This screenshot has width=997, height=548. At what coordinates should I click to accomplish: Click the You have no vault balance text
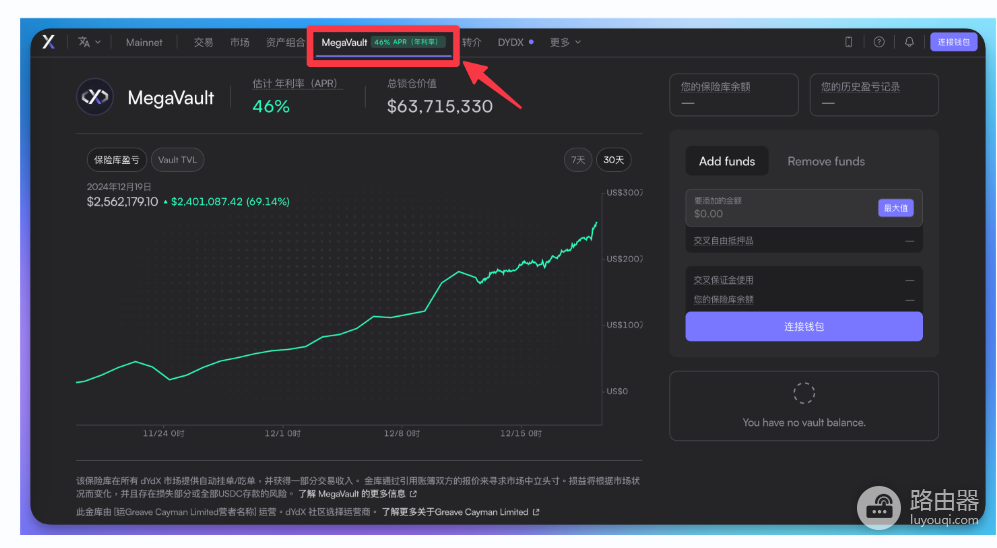(x=804, y=422)
